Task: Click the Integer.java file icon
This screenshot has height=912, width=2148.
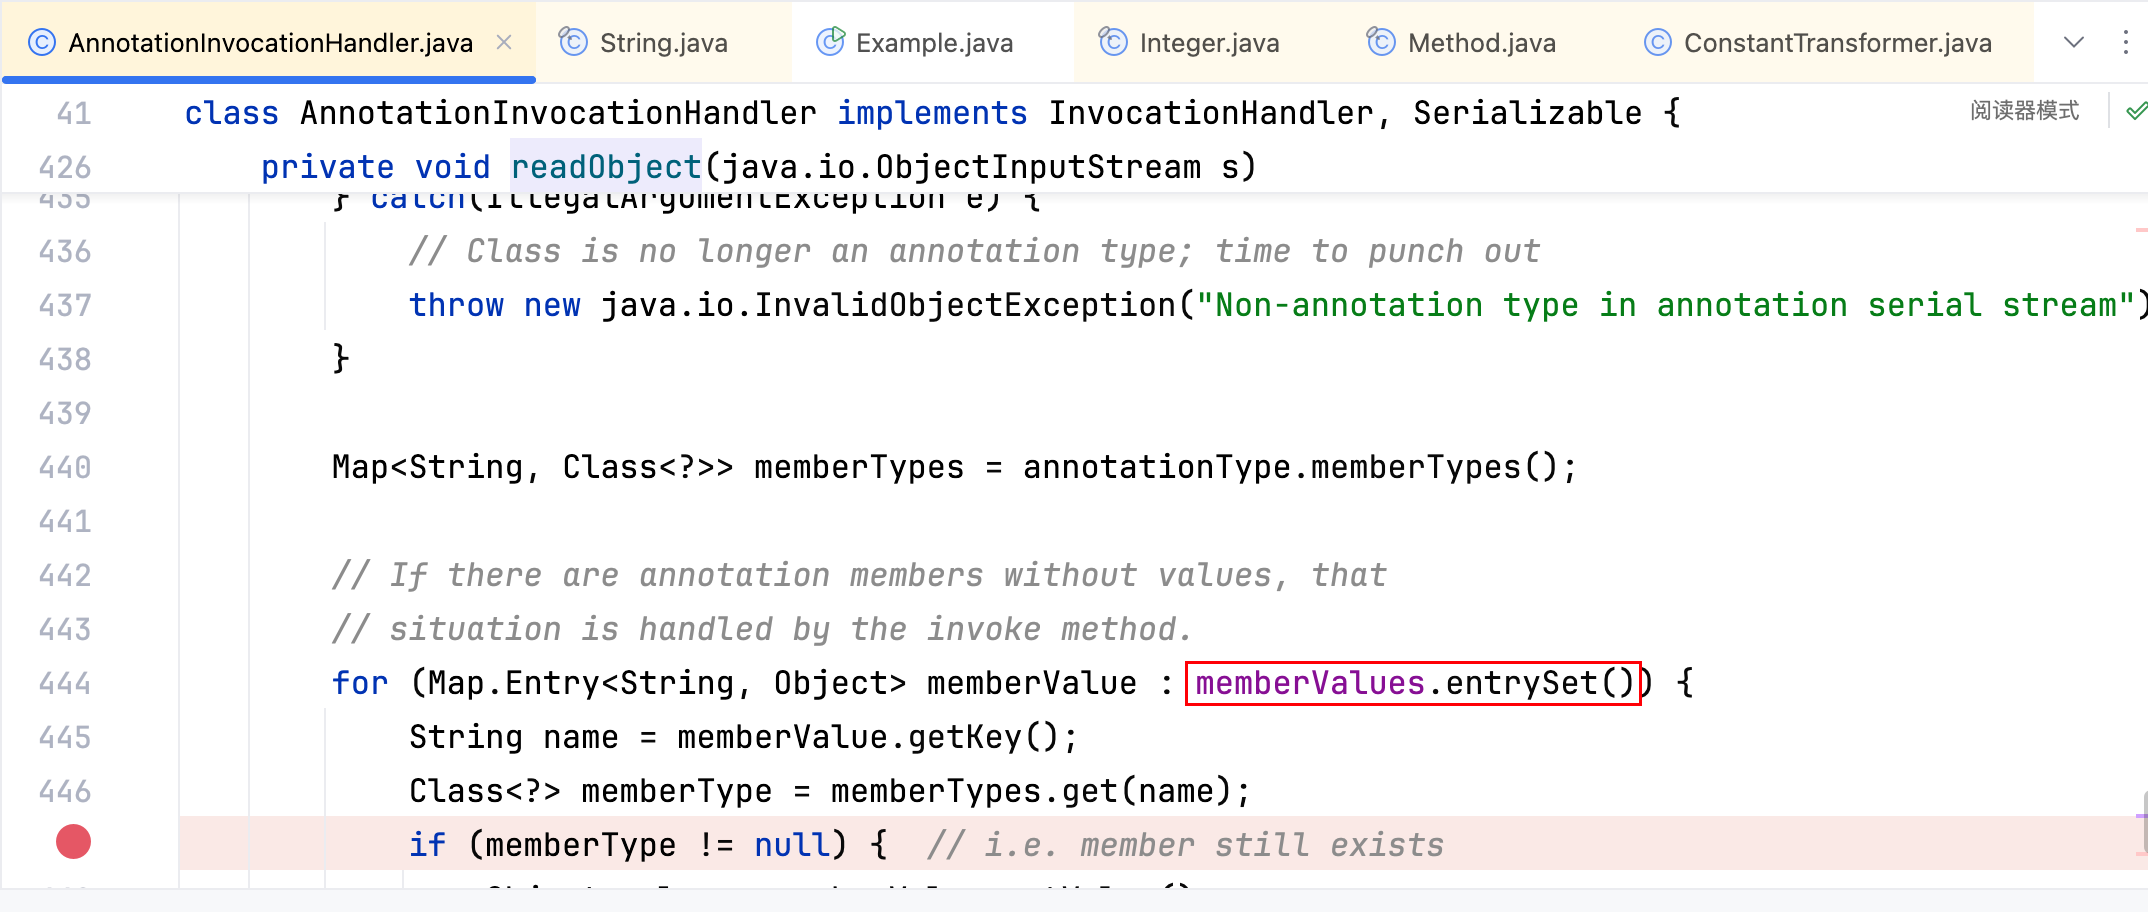Action: pos(1113,42)
